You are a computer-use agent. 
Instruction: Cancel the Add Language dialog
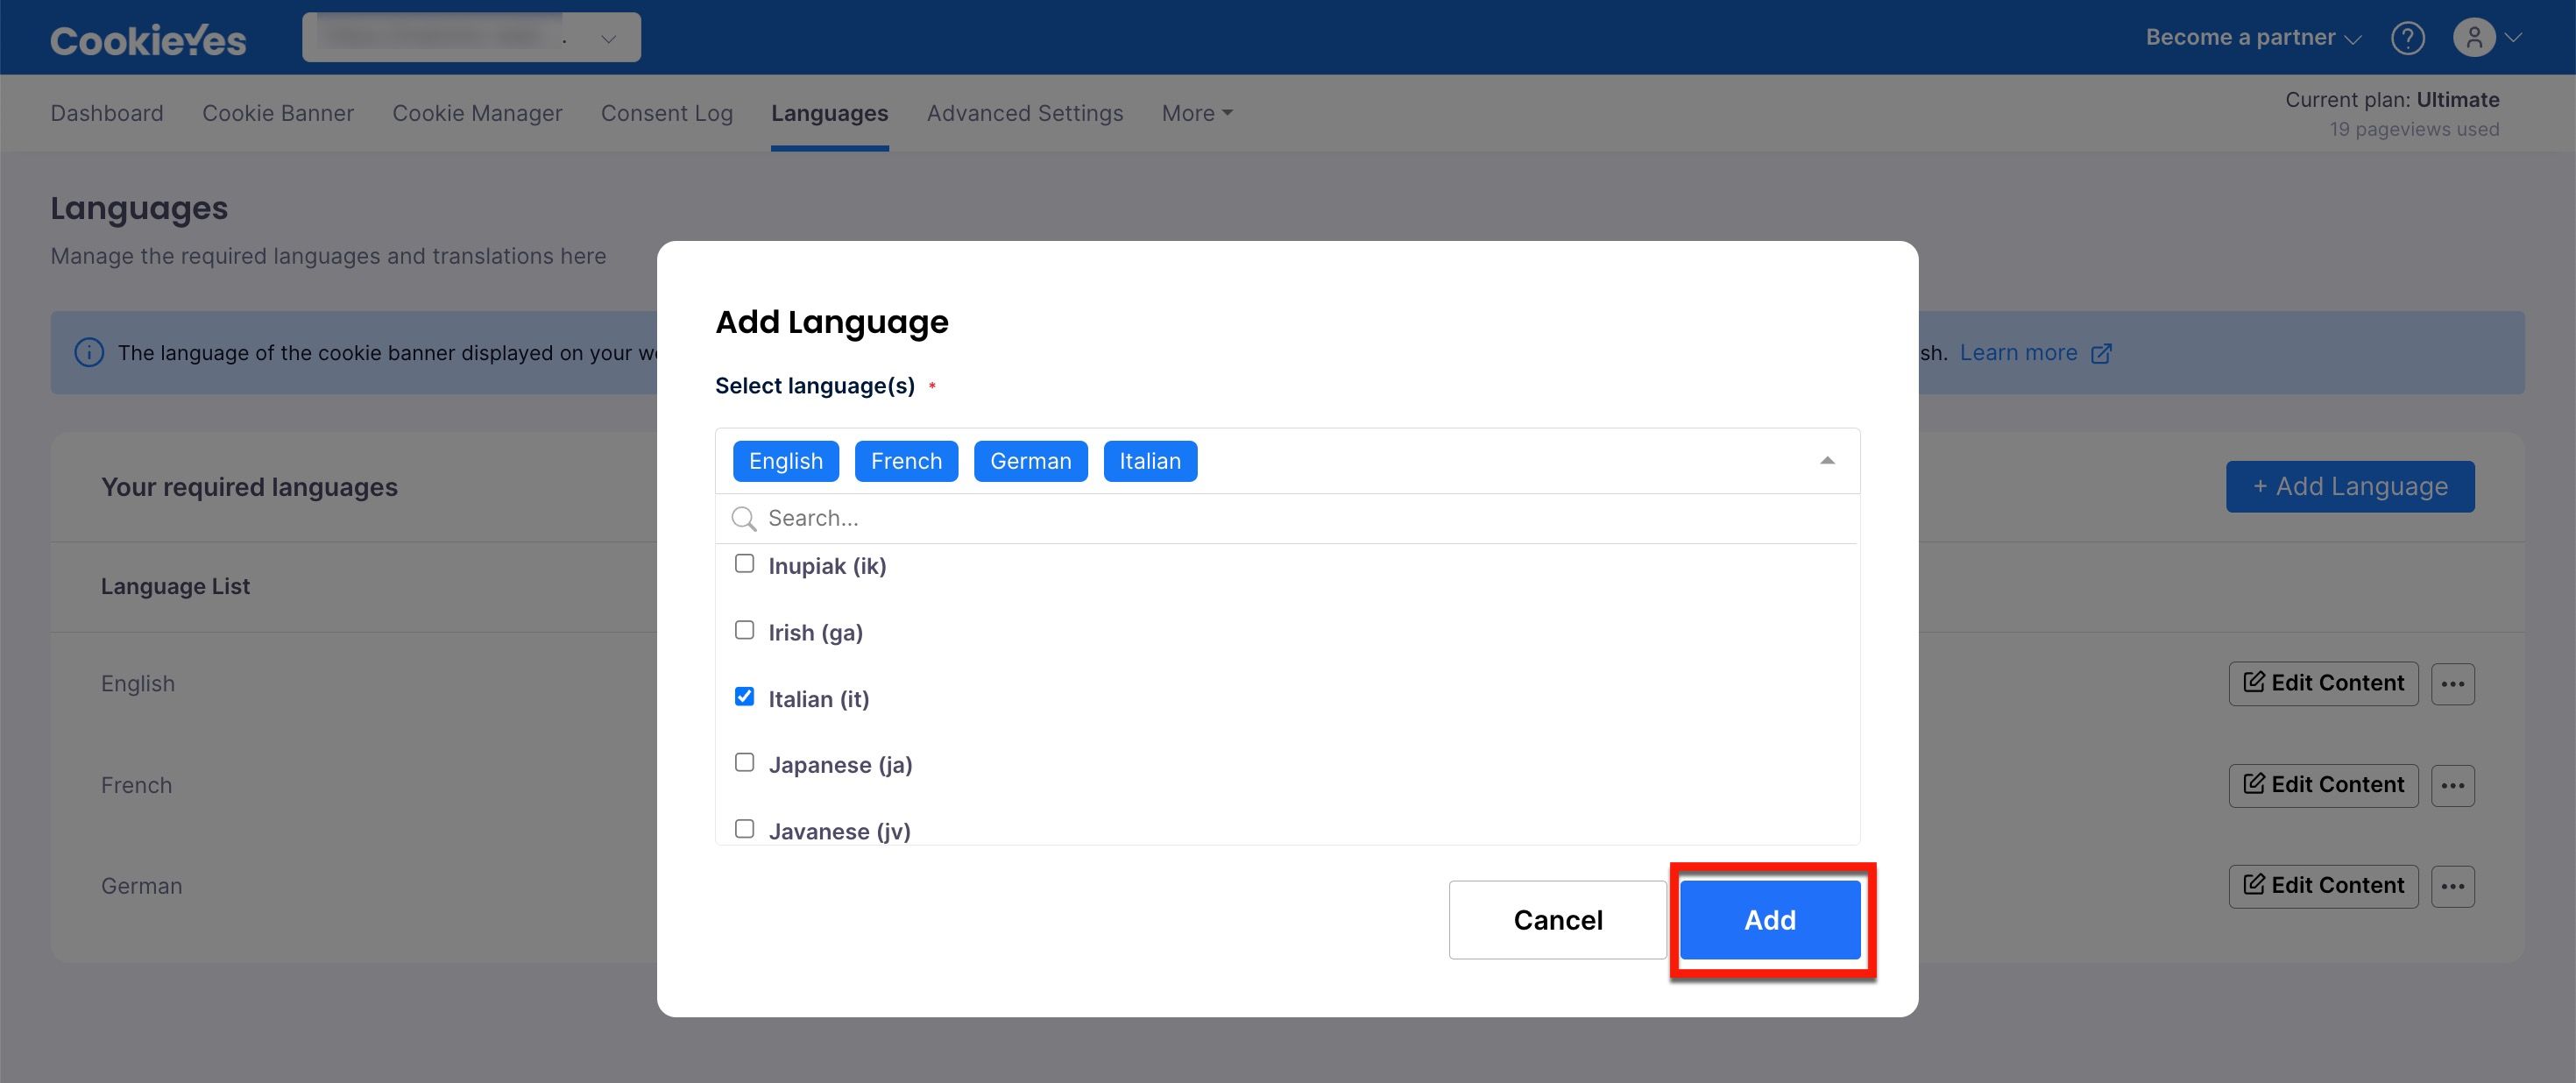[1557, 920]
